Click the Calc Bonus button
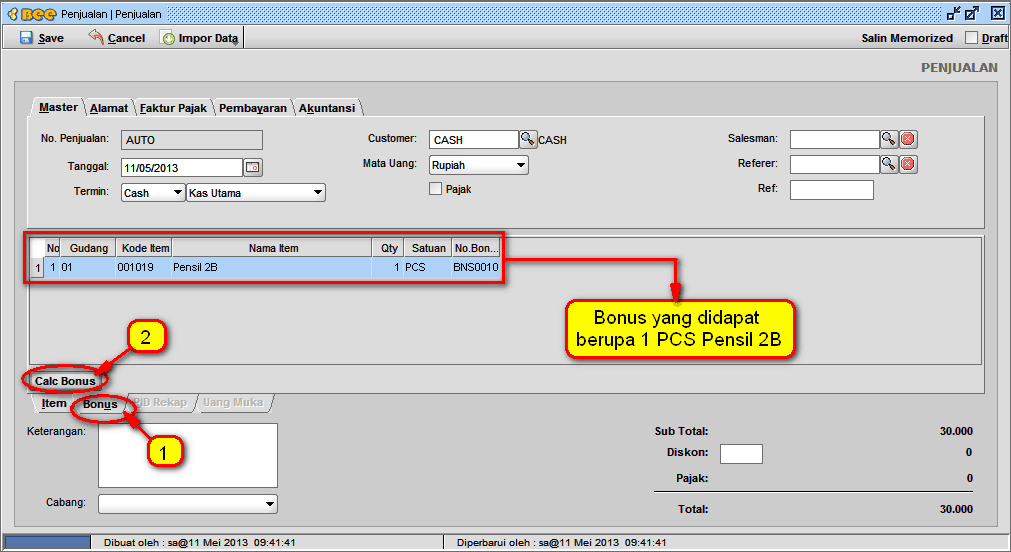Image resolution: width=1011 pixels, height=552 pixels. 64,381
